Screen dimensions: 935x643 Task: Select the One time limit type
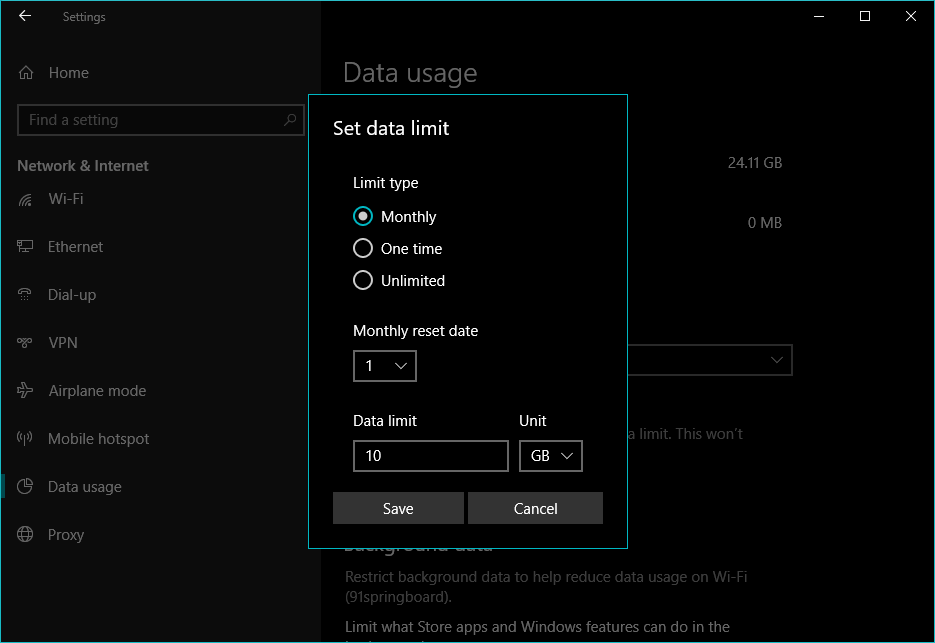click(363, 249)
